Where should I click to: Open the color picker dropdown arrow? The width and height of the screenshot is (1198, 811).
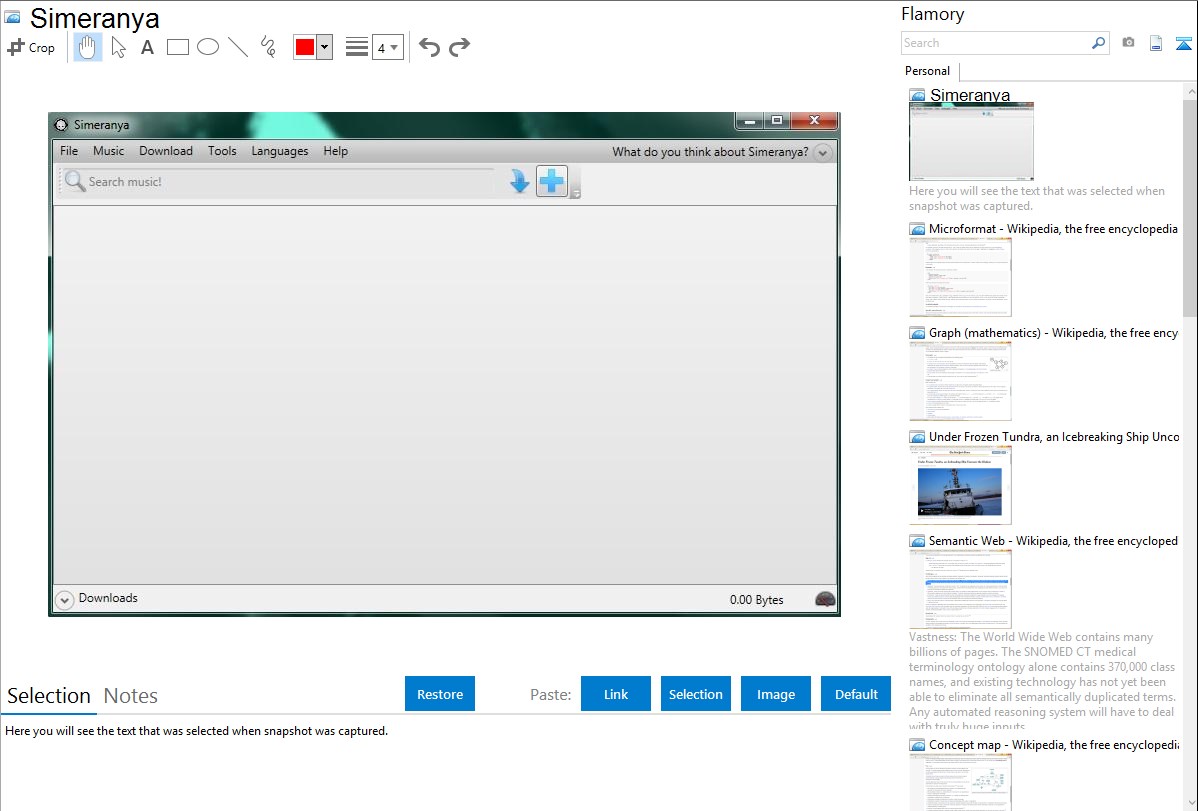point(325,47)
